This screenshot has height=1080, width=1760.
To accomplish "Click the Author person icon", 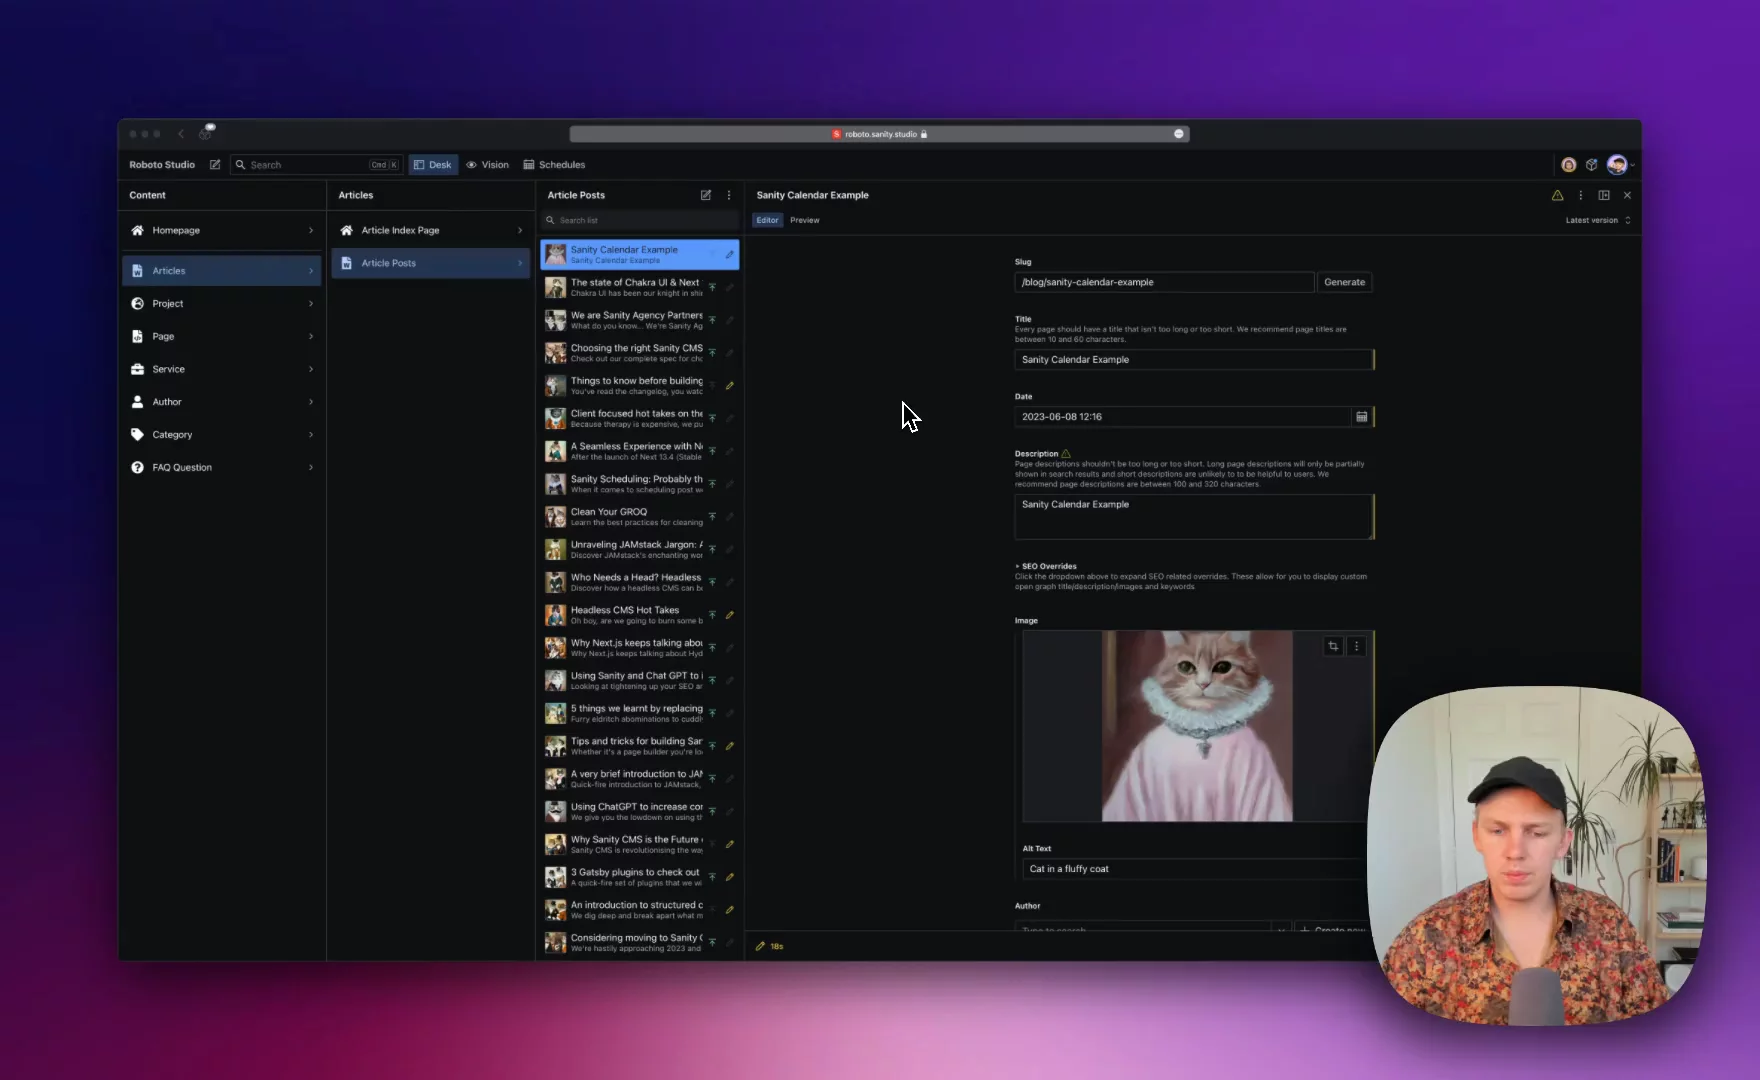I will (x=137, y=402).
